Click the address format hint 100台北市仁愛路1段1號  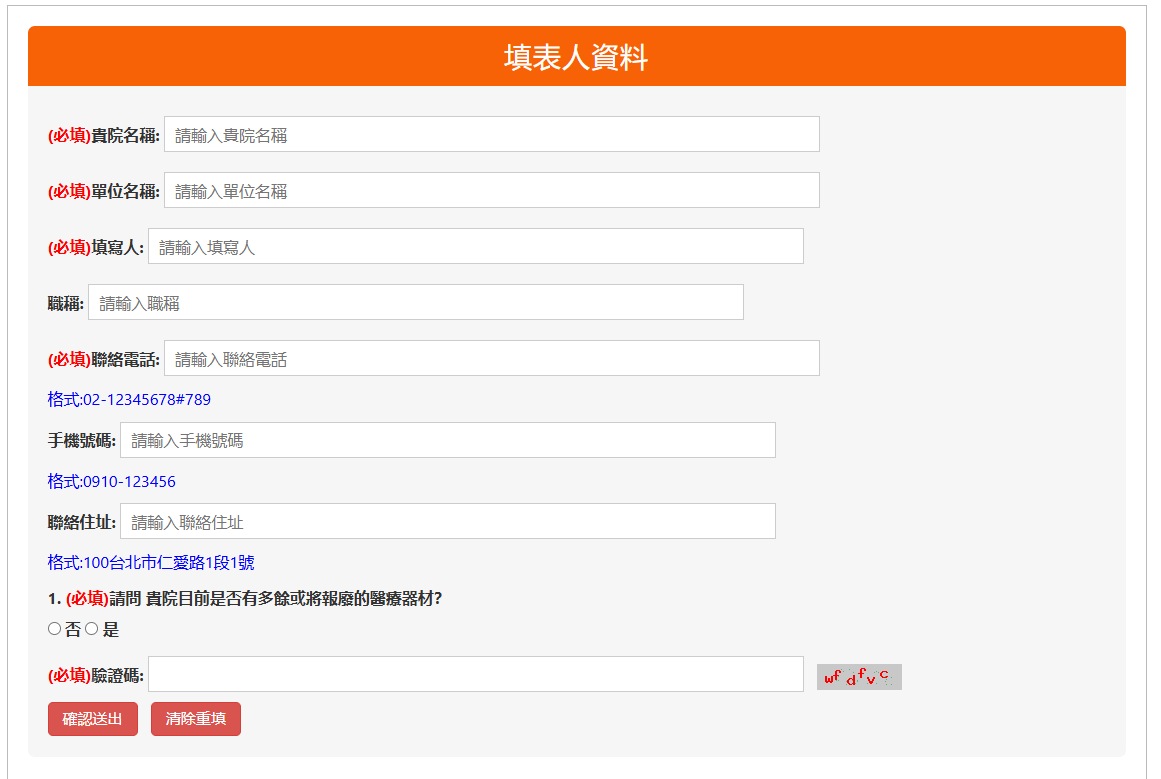pyautogui.click(x=150, y=563)
